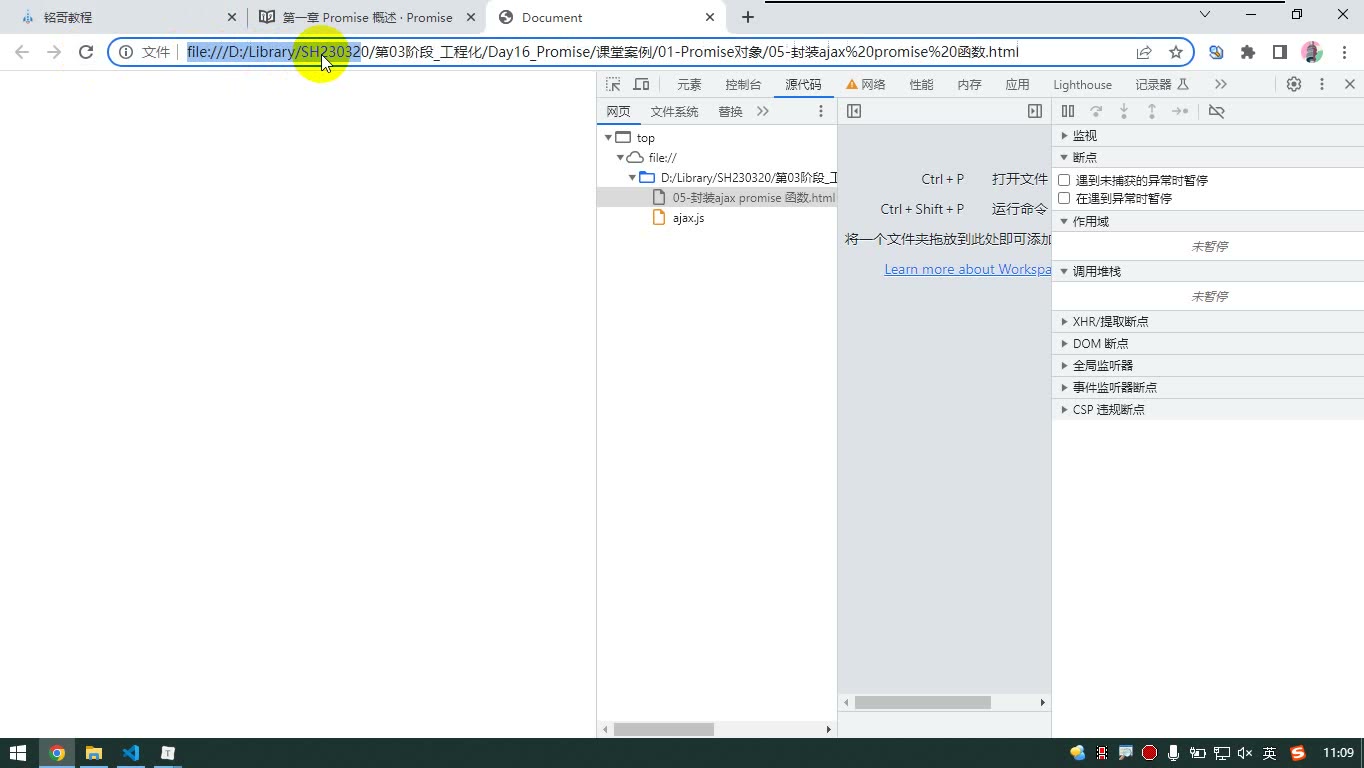Open Visual Studio Code from taskbar

click(x=131, y=753)
